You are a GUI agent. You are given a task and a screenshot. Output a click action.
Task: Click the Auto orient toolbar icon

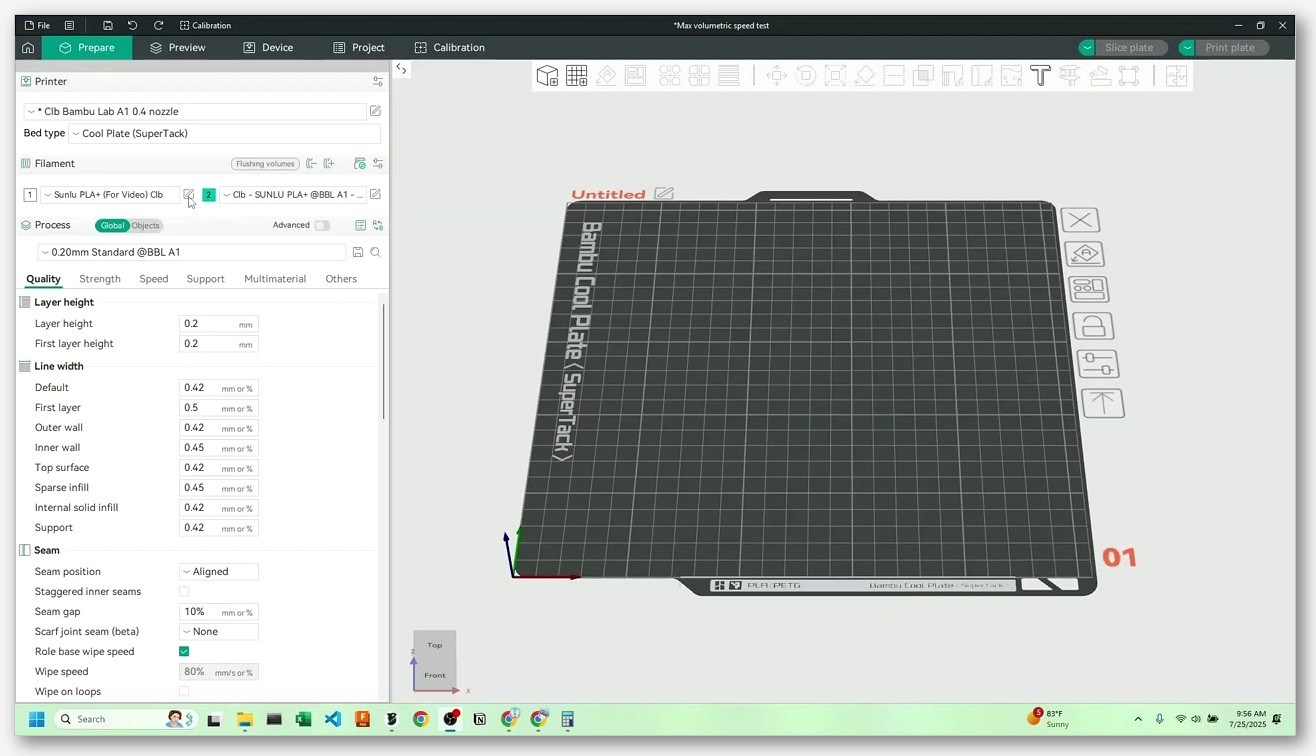point(606,76)
